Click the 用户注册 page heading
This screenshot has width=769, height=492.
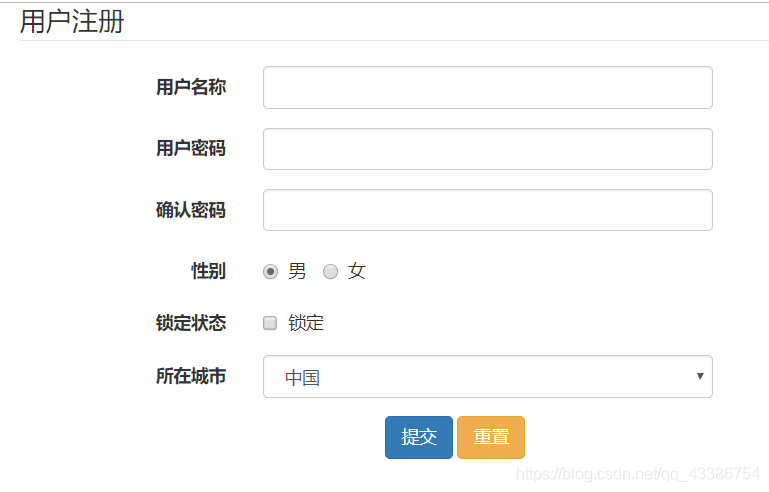pyautogui.click(x=72, y=22)
